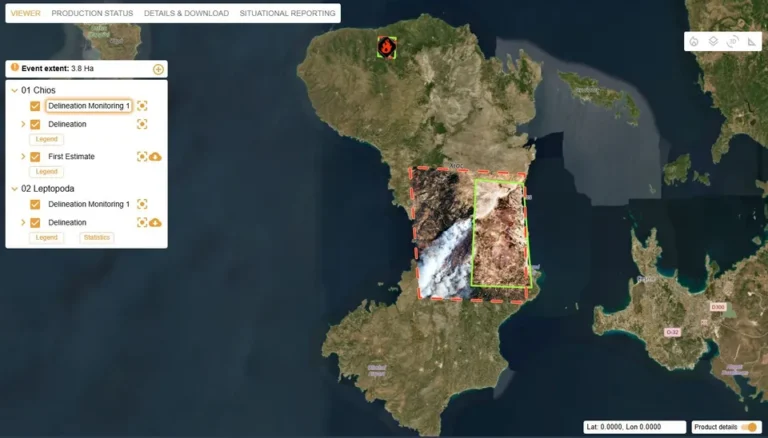Click the plus icon beside Event extent
The width and height of the screenshot is (768, 438).
pos(158,69)
